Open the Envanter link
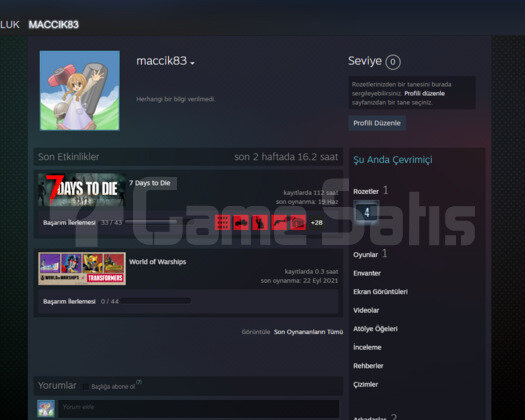This screenshot has width=525, height=420. point(367,273)
